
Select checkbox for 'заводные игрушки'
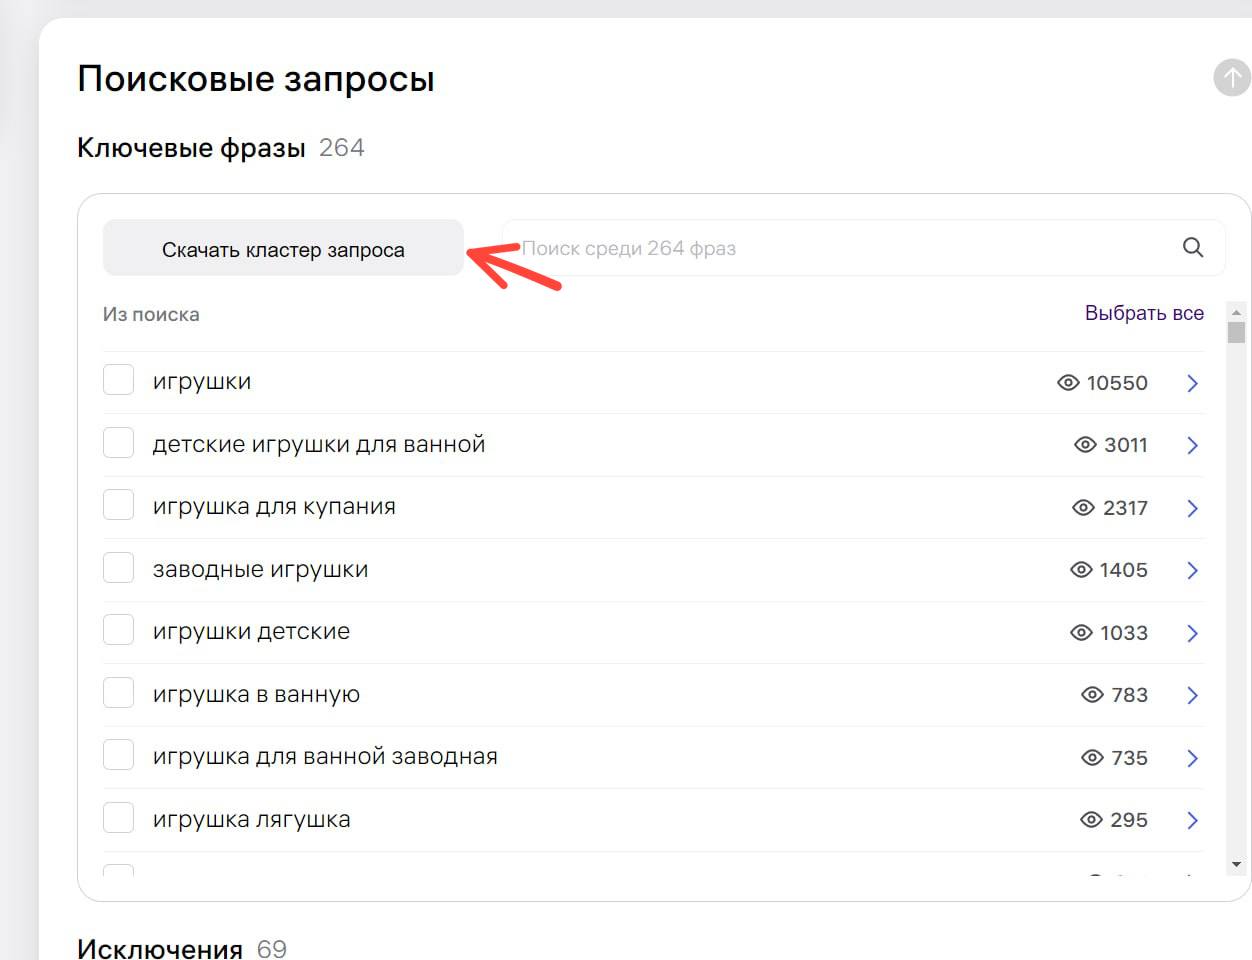(119, 568)
